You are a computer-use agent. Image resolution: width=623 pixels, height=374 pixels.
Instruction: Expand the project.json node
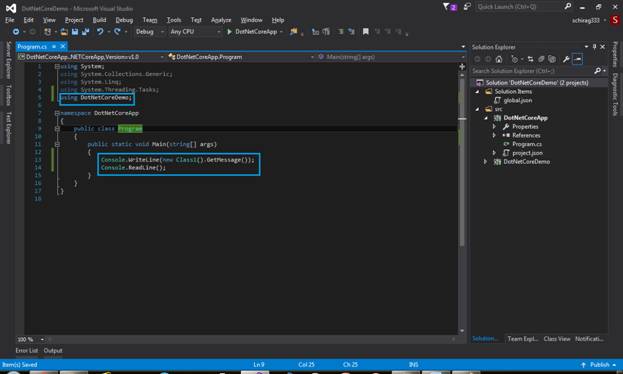494,153
